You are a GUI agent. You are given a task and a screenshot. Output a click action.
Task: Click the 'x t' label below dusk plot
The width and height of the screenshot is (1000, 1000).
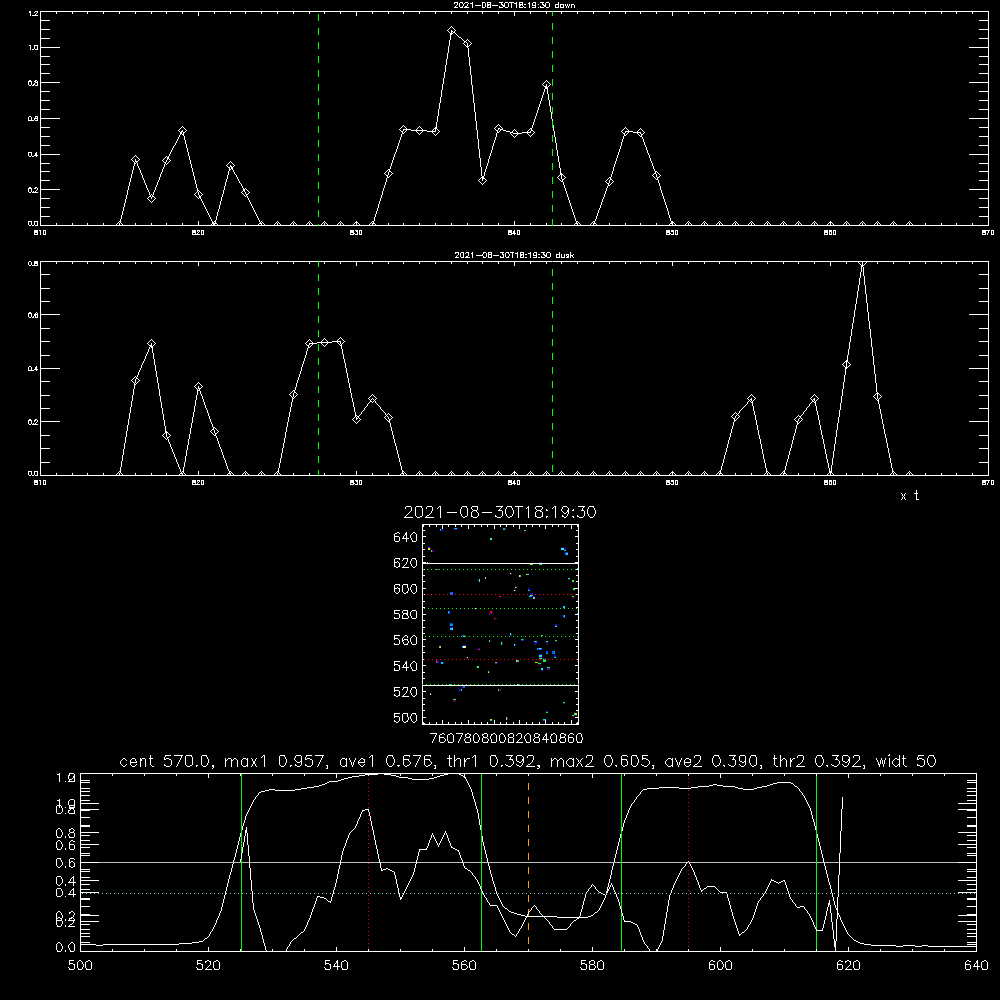tap(909, 496)
